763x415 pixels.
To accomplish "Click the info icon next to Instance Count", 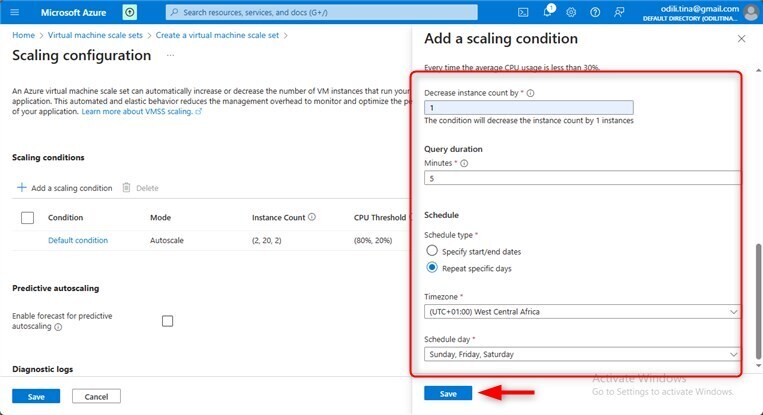I will 312,217.
